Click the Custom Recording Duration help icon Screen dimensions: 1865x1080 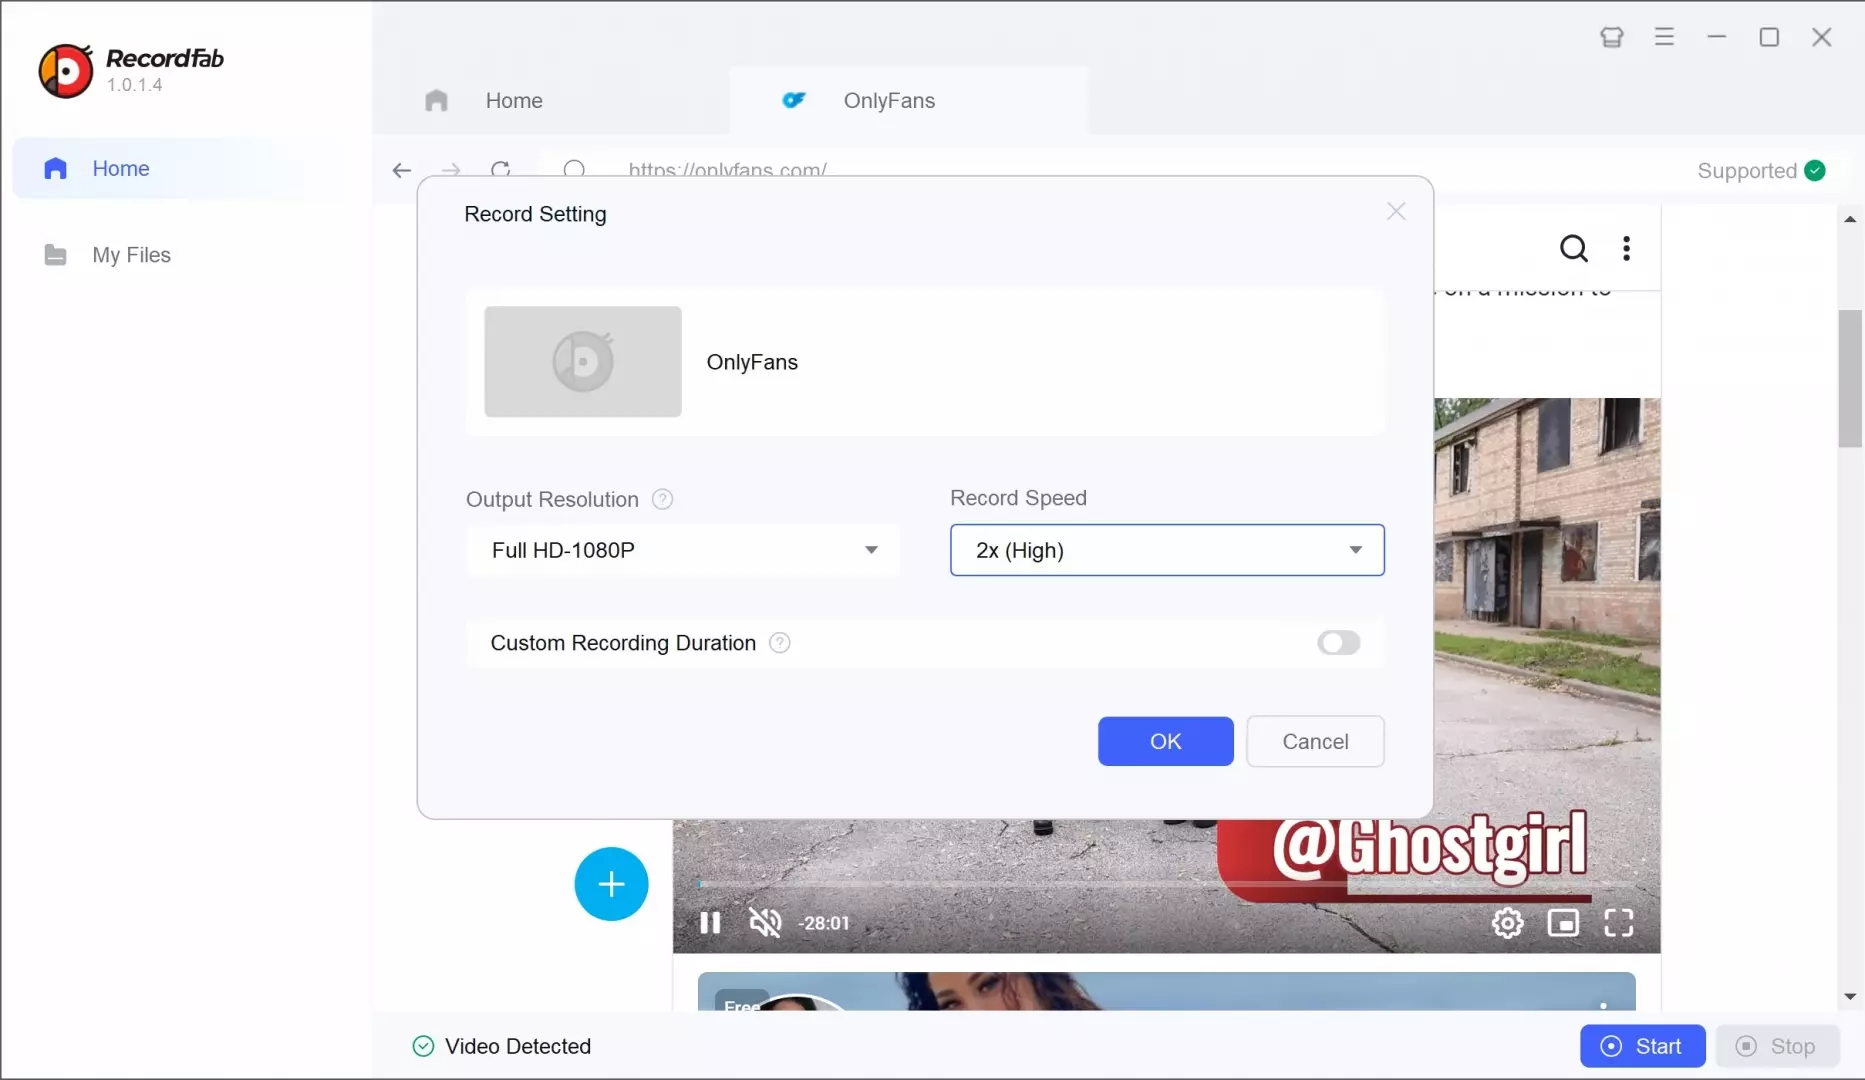tap(780, 643)
